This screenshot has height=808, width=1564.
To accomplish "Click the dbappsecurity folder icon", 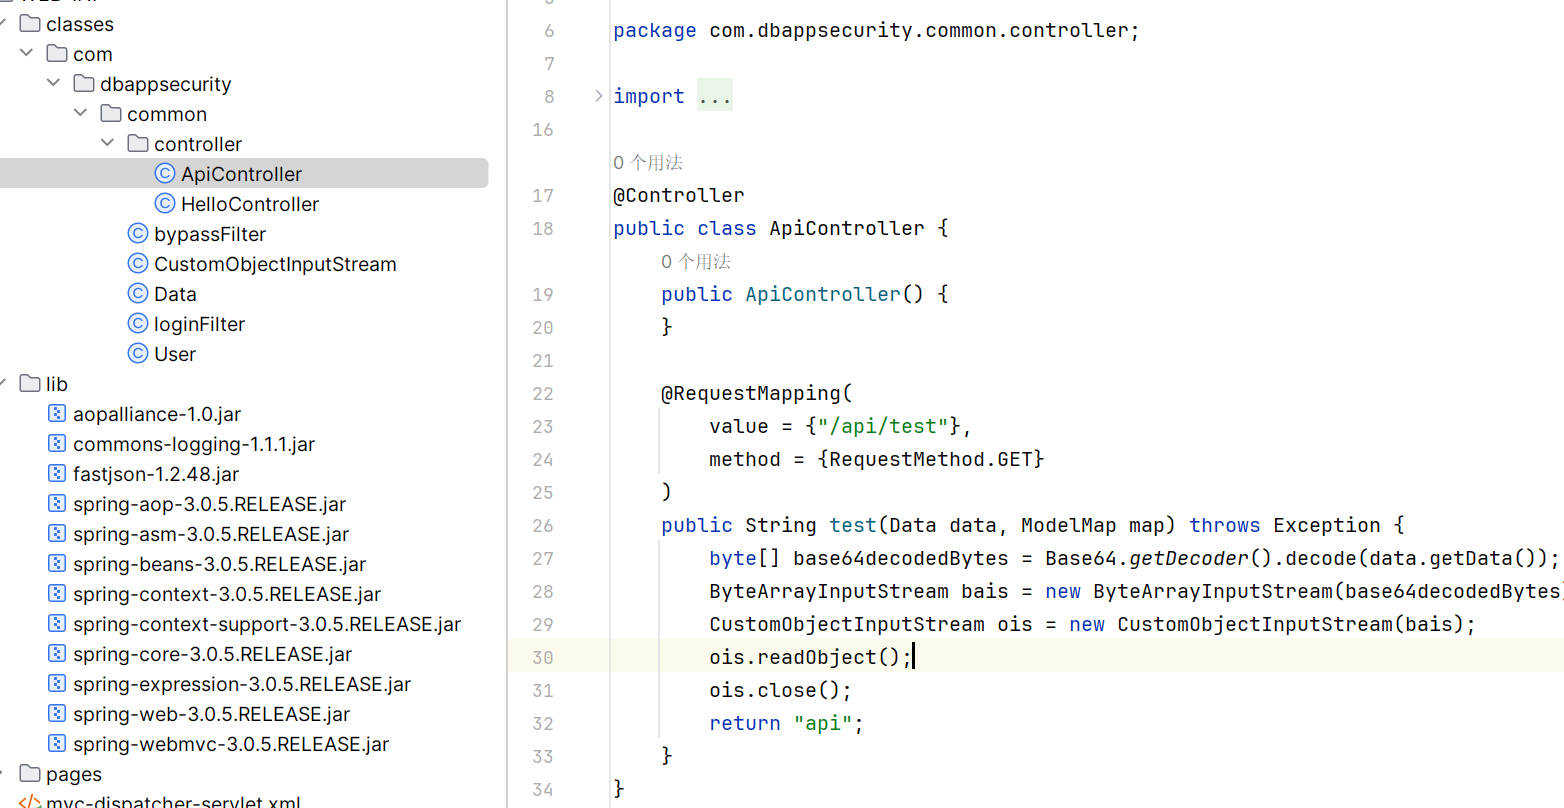I will point(84,83).
